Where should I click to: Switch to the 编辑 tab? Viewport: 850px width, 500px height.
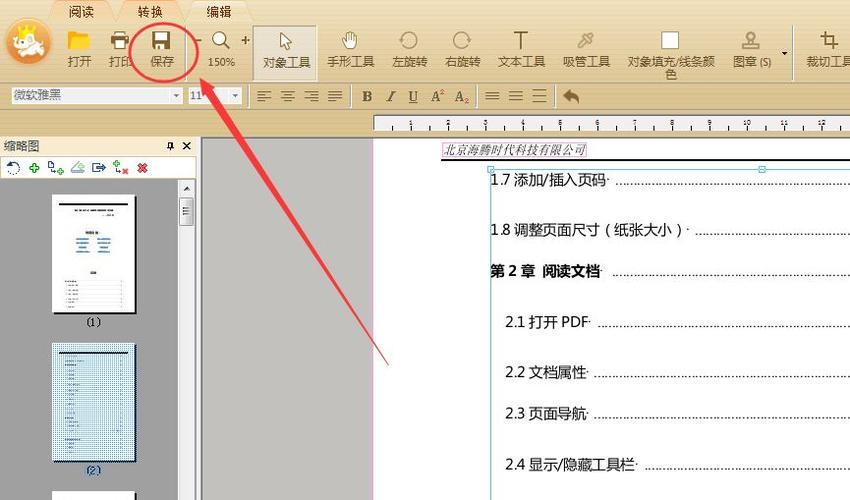pos(218,11)
